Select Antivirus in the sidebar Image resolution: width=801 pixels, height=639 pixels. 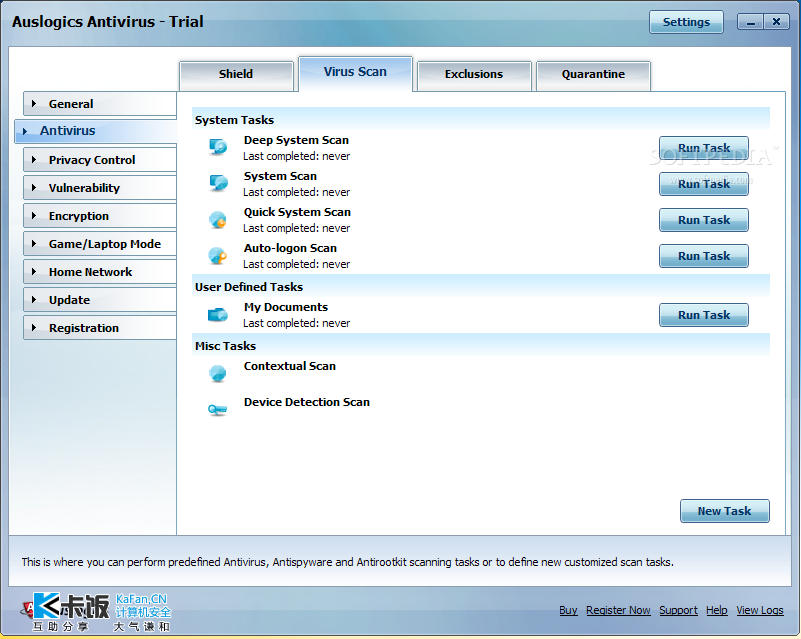(x=96, y=131)
